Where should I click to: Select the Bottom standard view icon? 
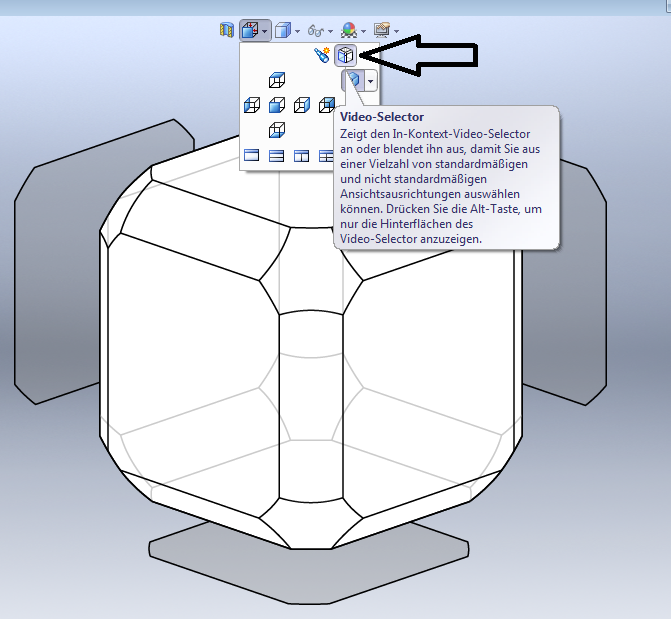click(x=277, y=130)
